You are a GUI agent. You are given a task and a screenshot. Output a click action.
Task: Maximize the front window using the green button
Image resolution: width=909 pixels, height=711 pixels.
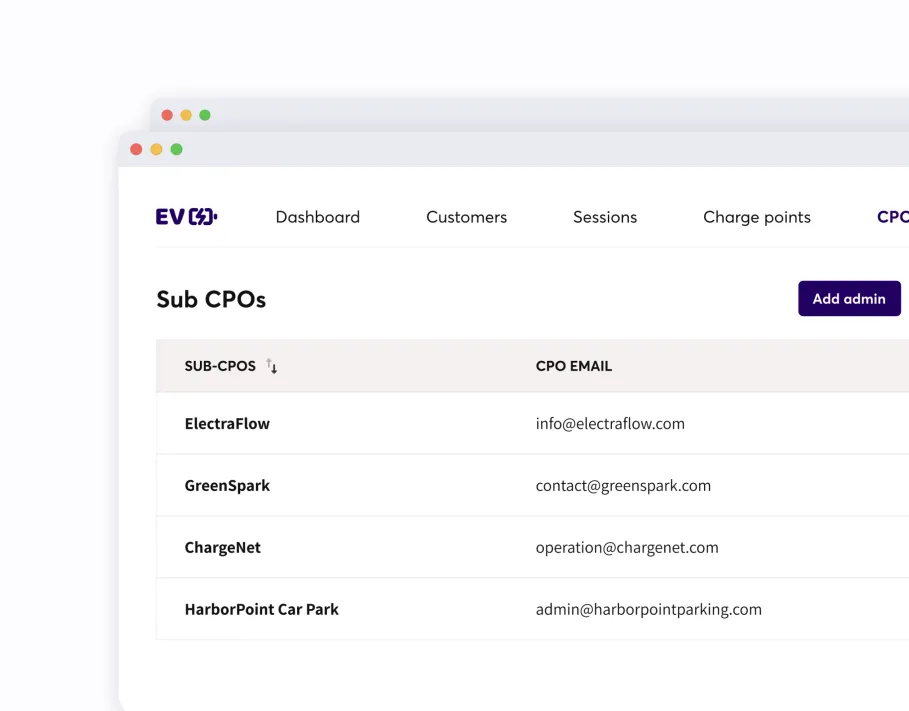click(x=176, y=149)
